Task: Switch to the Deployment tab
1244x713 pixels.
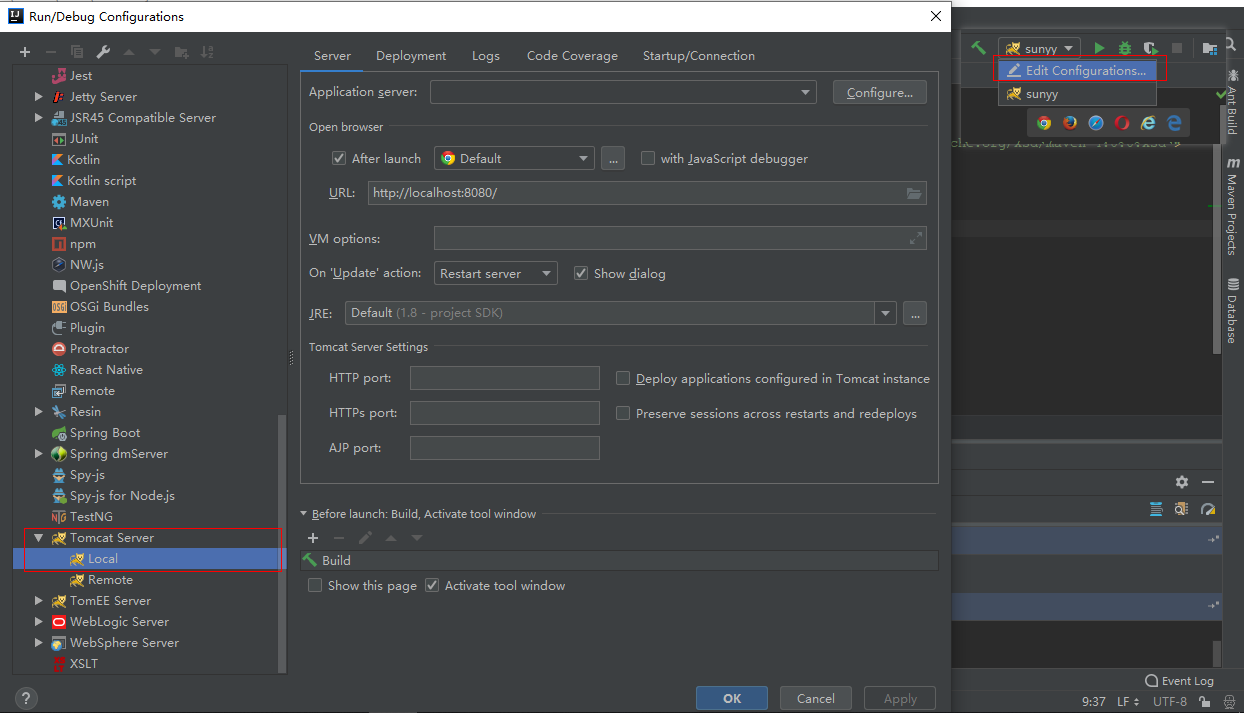Action: (x=411, y=56)
